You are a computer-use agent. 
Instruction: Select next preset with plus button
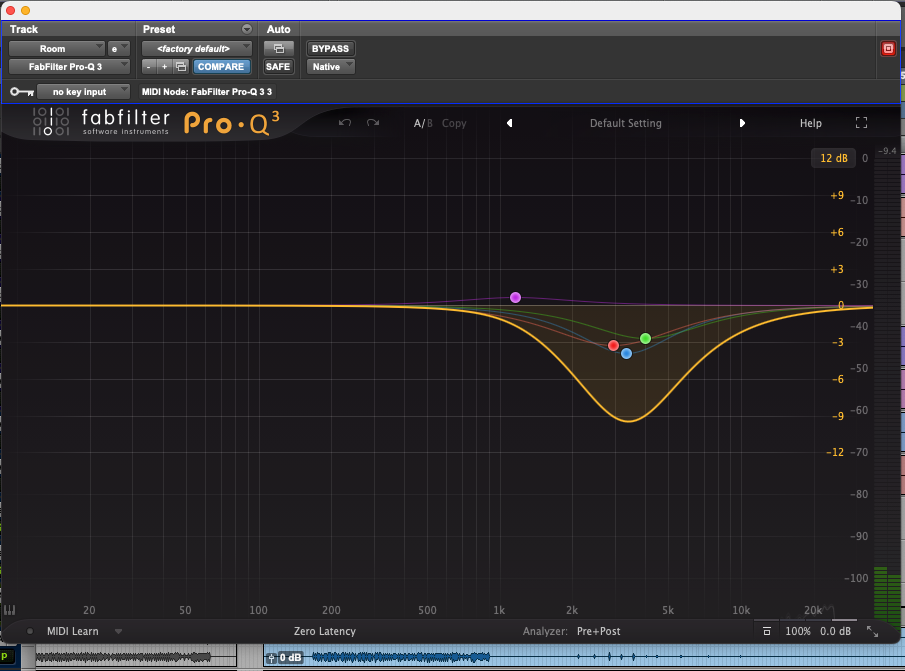tap(164, 67)
